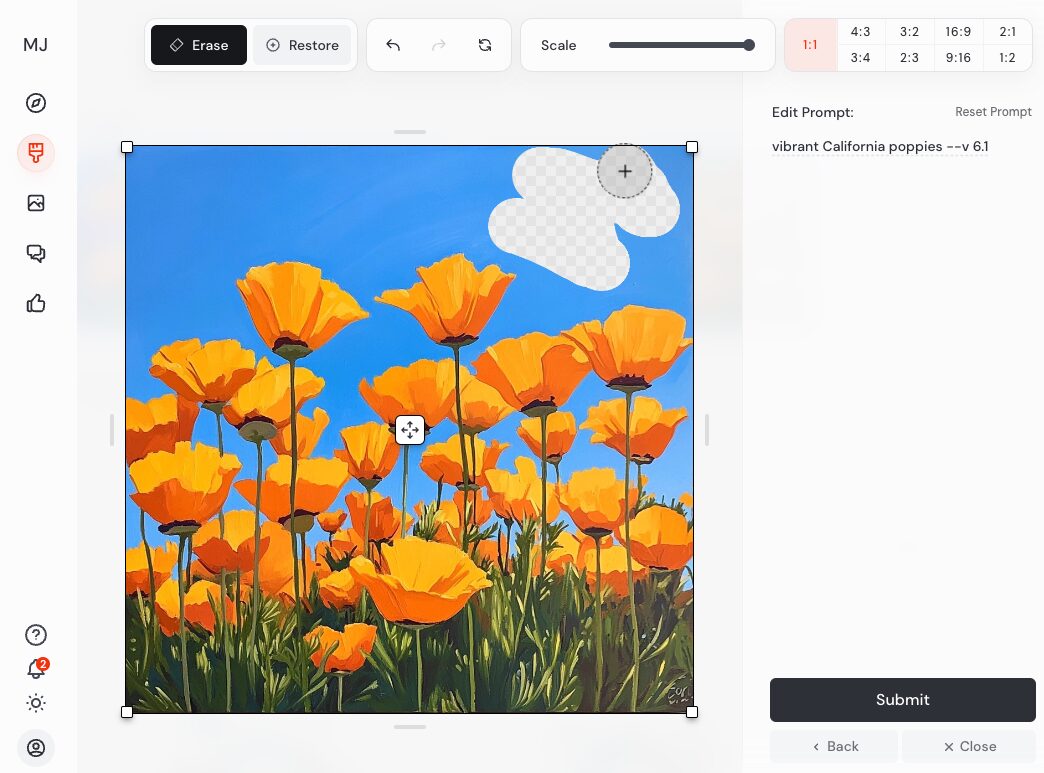Click into the Edit Prompt text field
The image size is (1044, 773).
[x=880, y=147]
